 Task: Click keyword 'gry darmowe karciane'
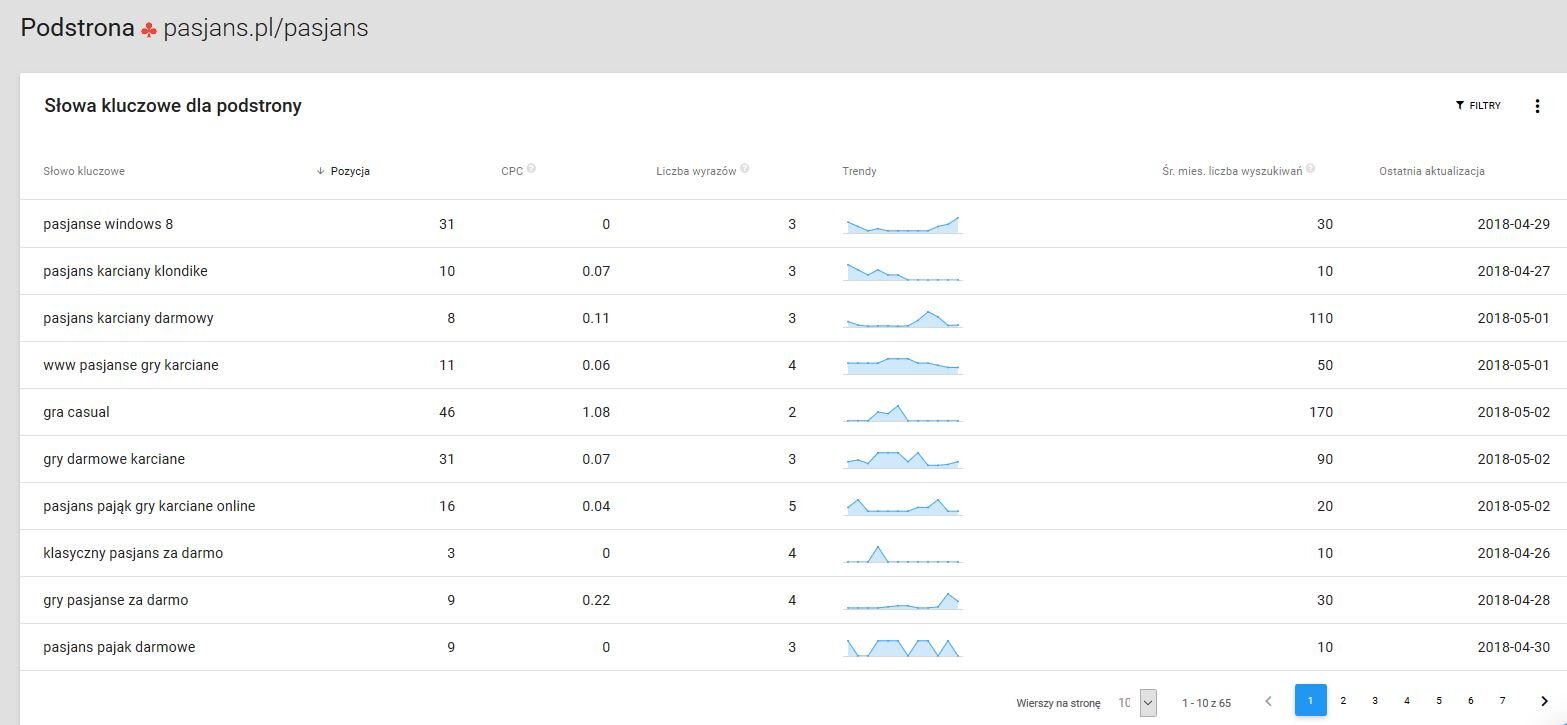click(114, 459)
